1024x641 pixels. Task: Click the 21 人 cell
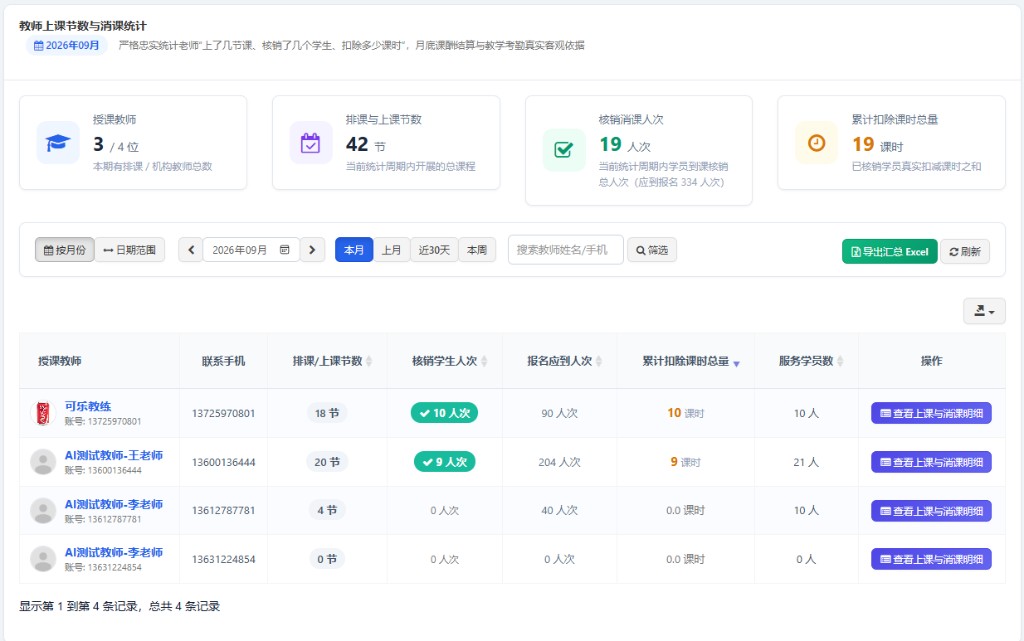[806, 462]
